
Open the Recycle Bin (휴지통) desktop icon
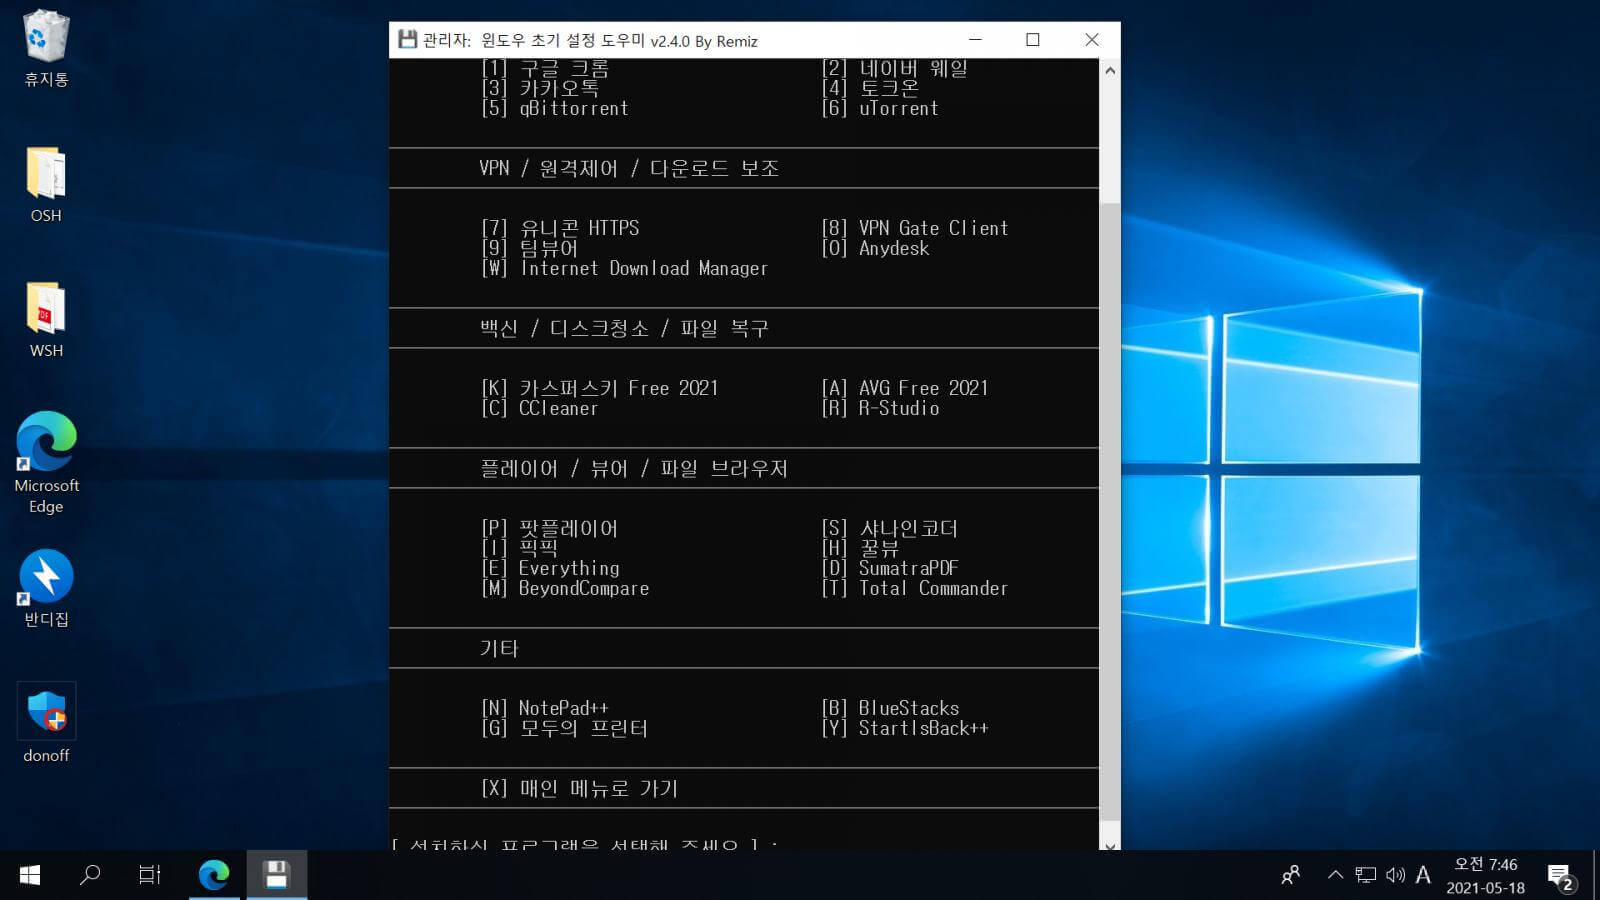click(x=46, y=48)
